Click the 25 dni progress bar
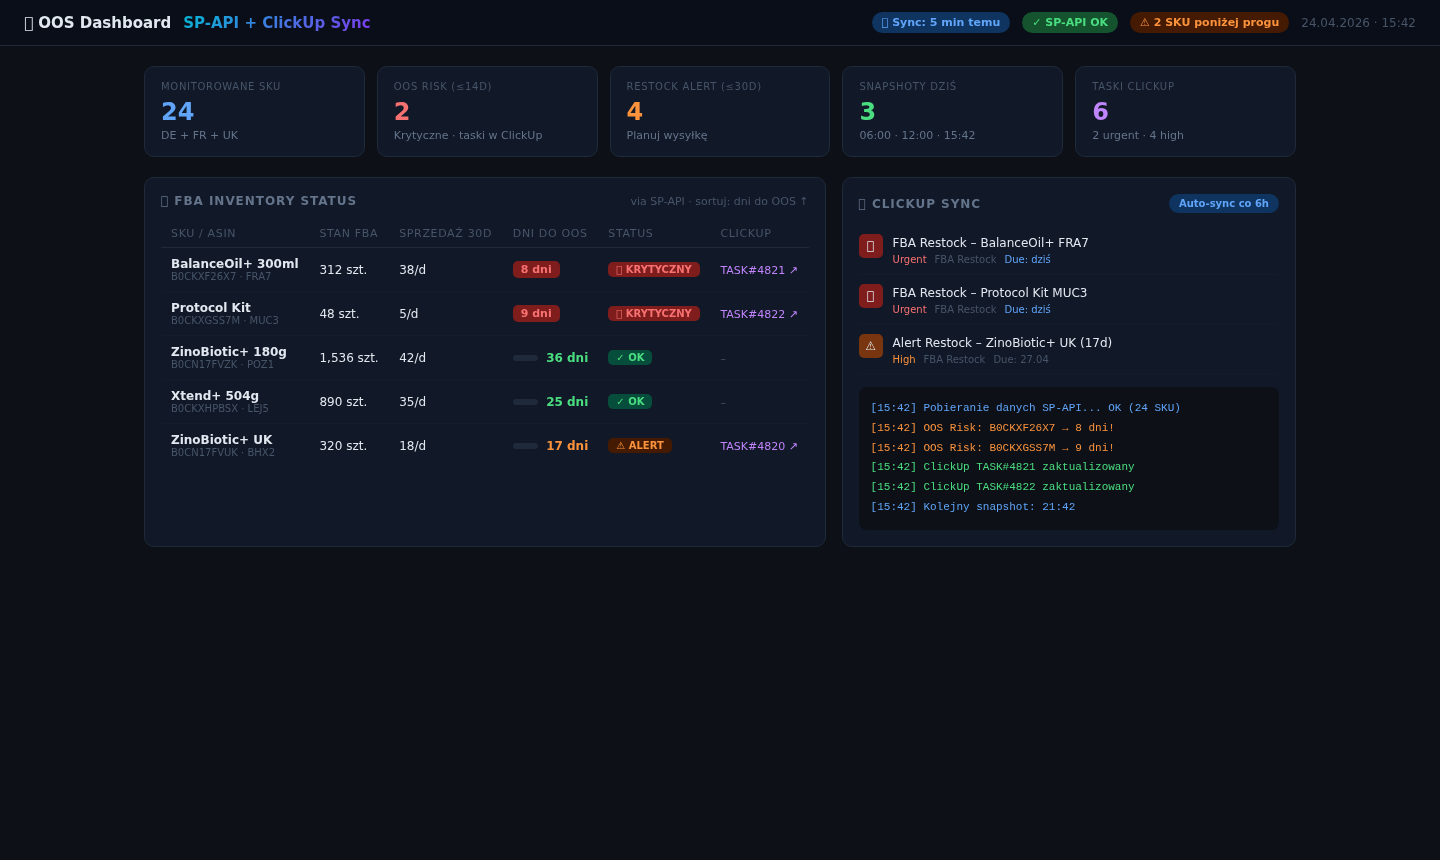The height and width of the screenshot is (860, 1440). 525,402
